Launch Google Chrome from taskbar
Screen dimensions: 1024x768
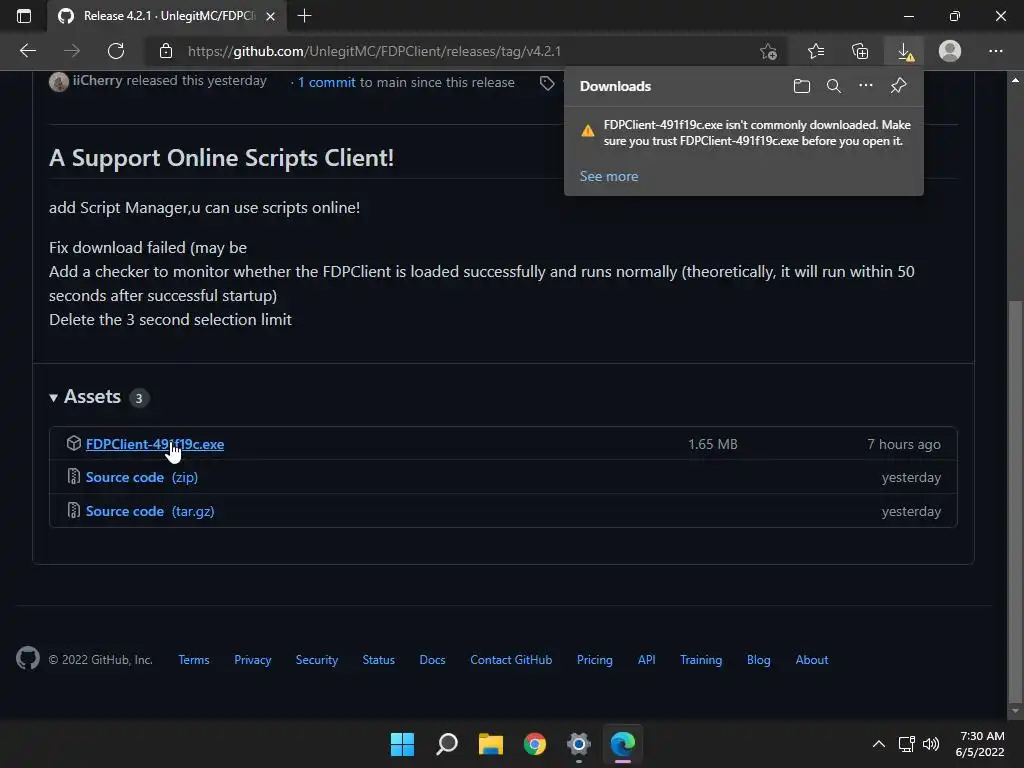click(x=535, y=744)
